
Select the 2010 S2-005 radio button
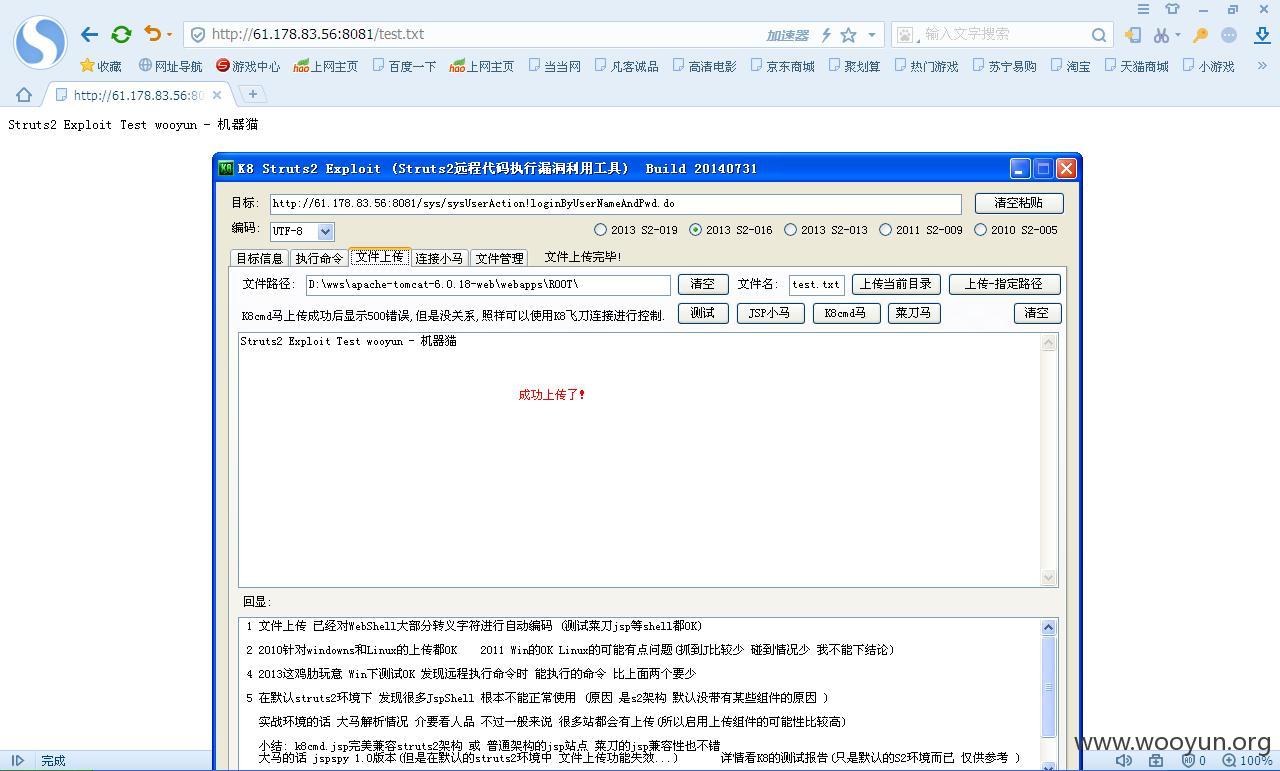[980, 230]
